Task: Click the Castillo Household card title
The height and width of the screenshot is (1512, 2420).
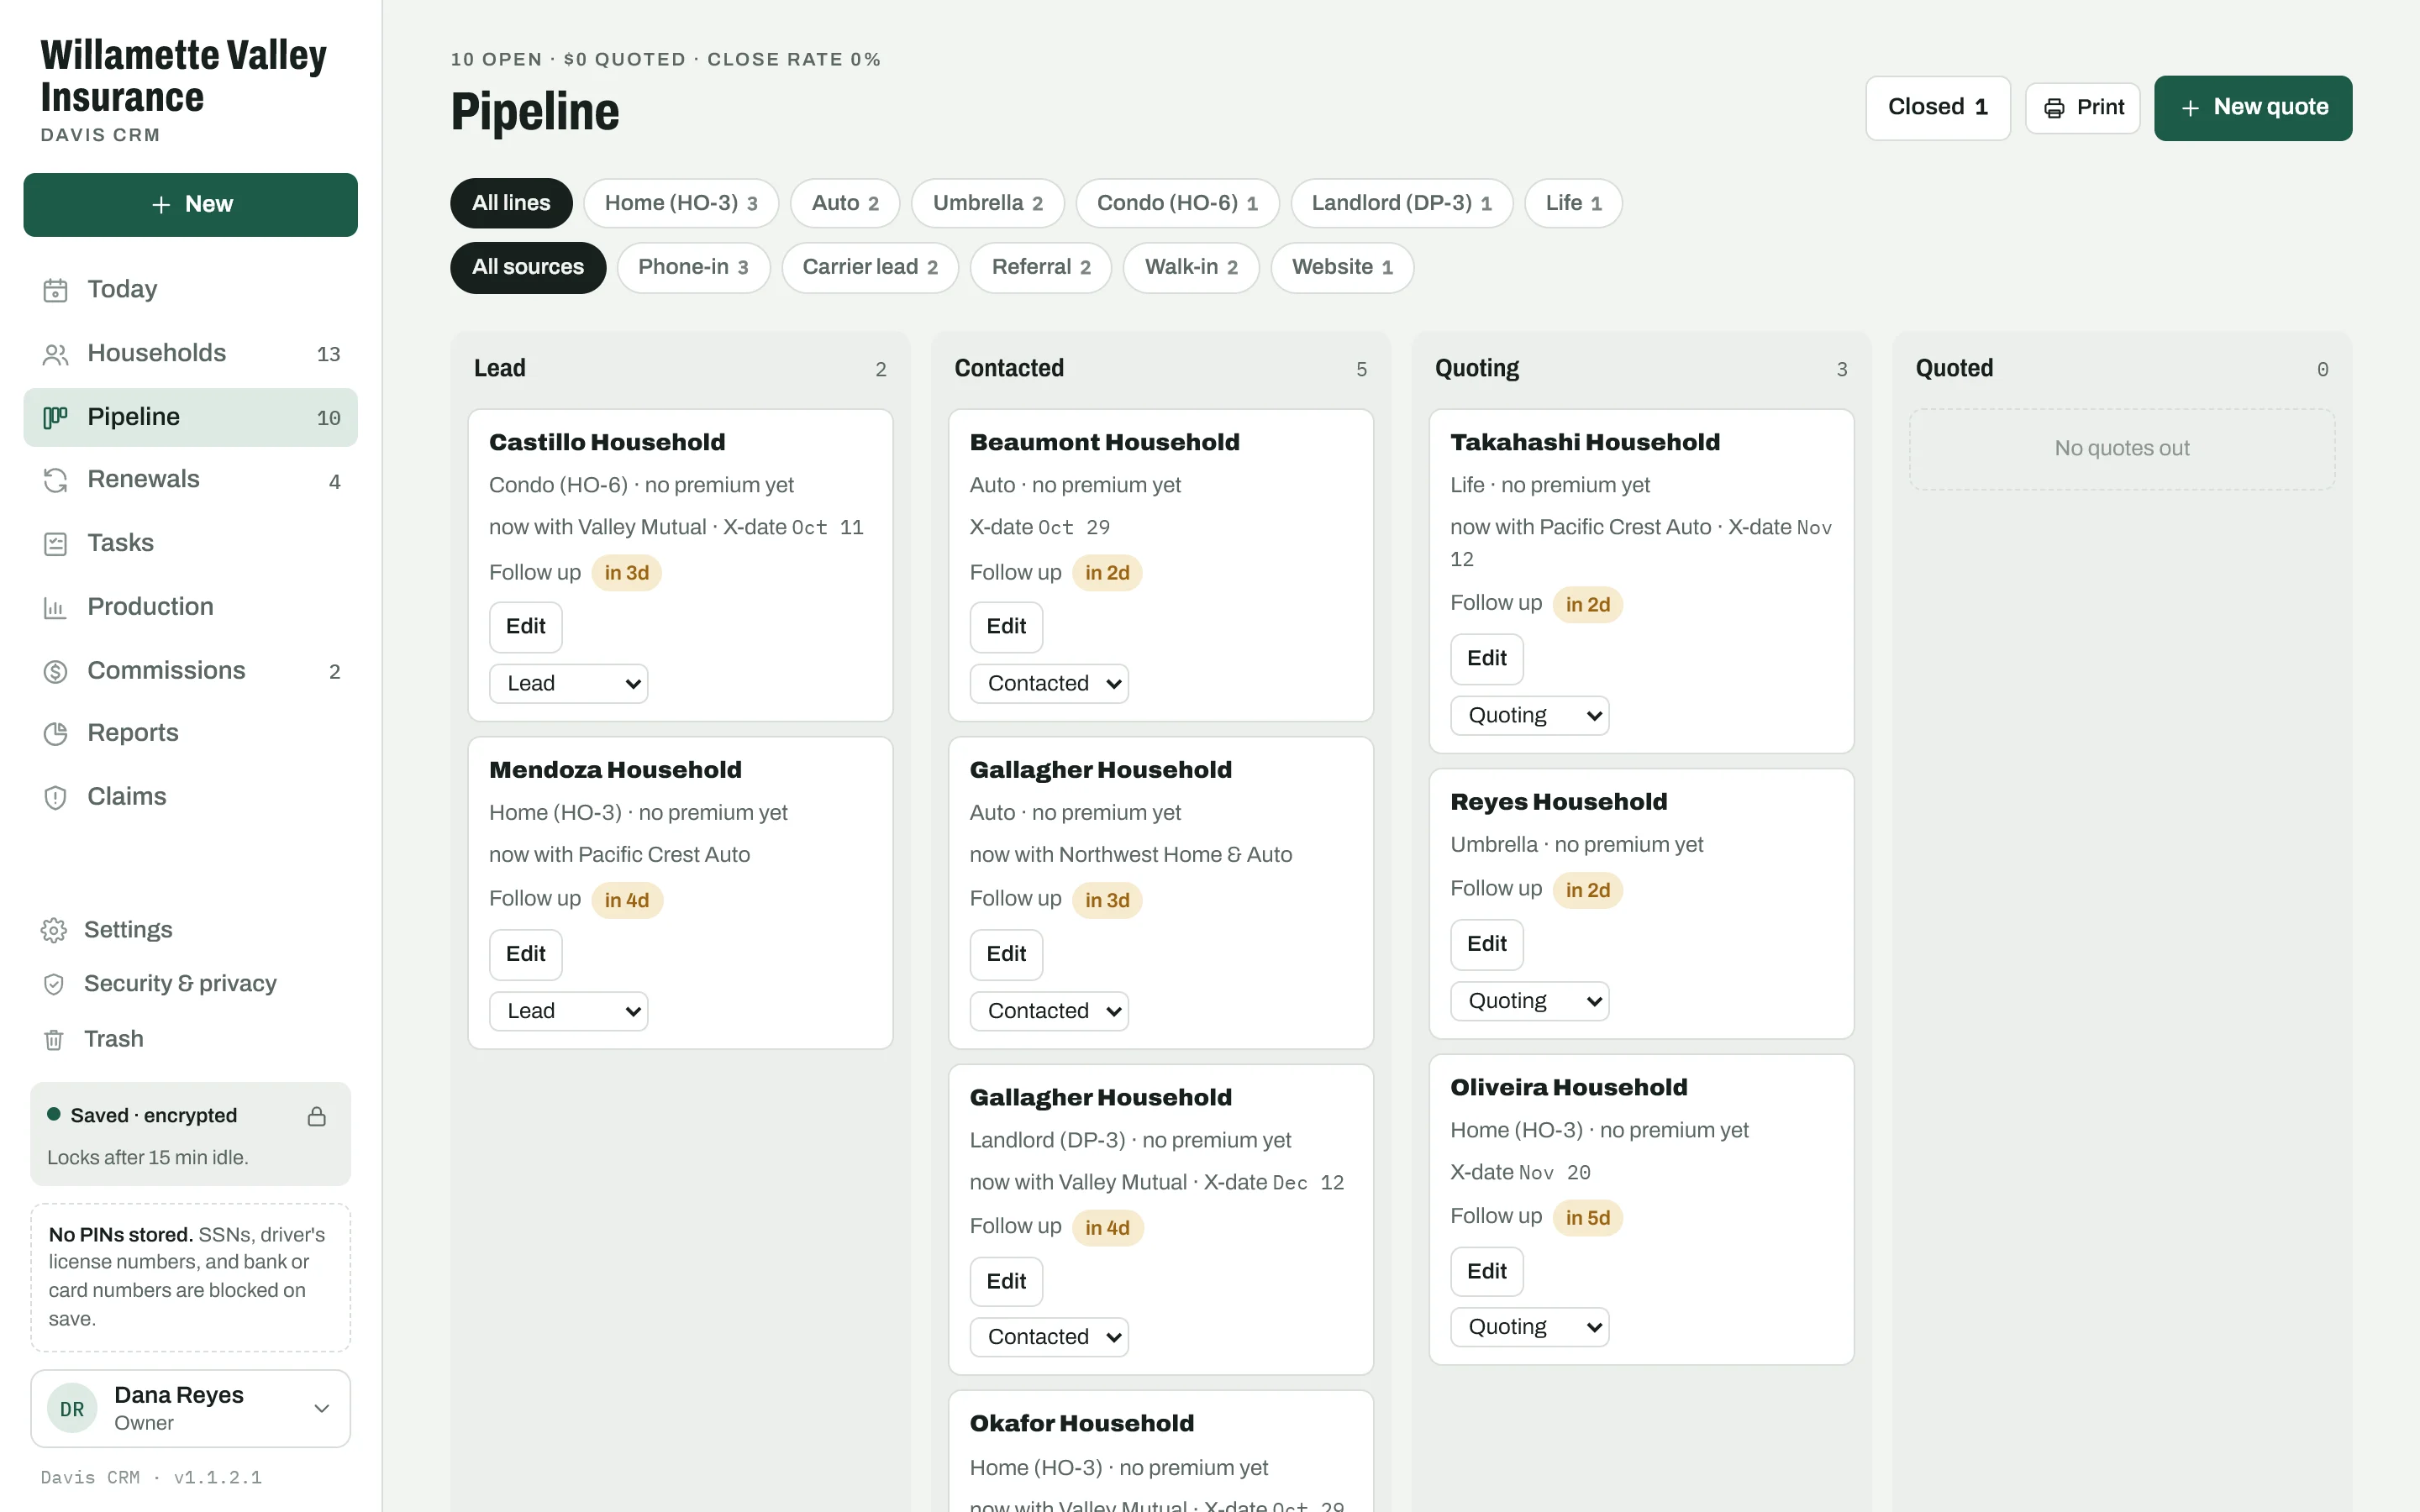Action: coord(607,442)
